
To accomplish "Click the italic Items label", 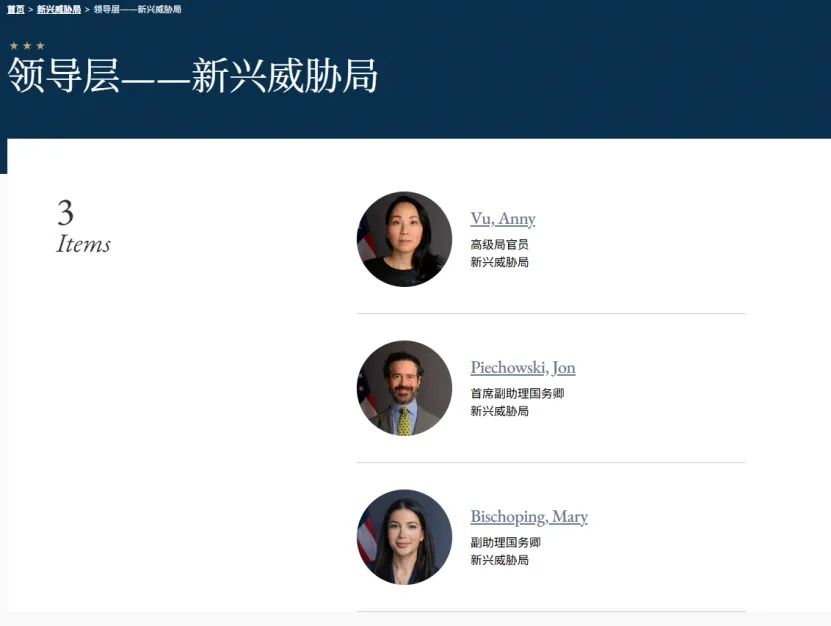I will pos(84,244).
